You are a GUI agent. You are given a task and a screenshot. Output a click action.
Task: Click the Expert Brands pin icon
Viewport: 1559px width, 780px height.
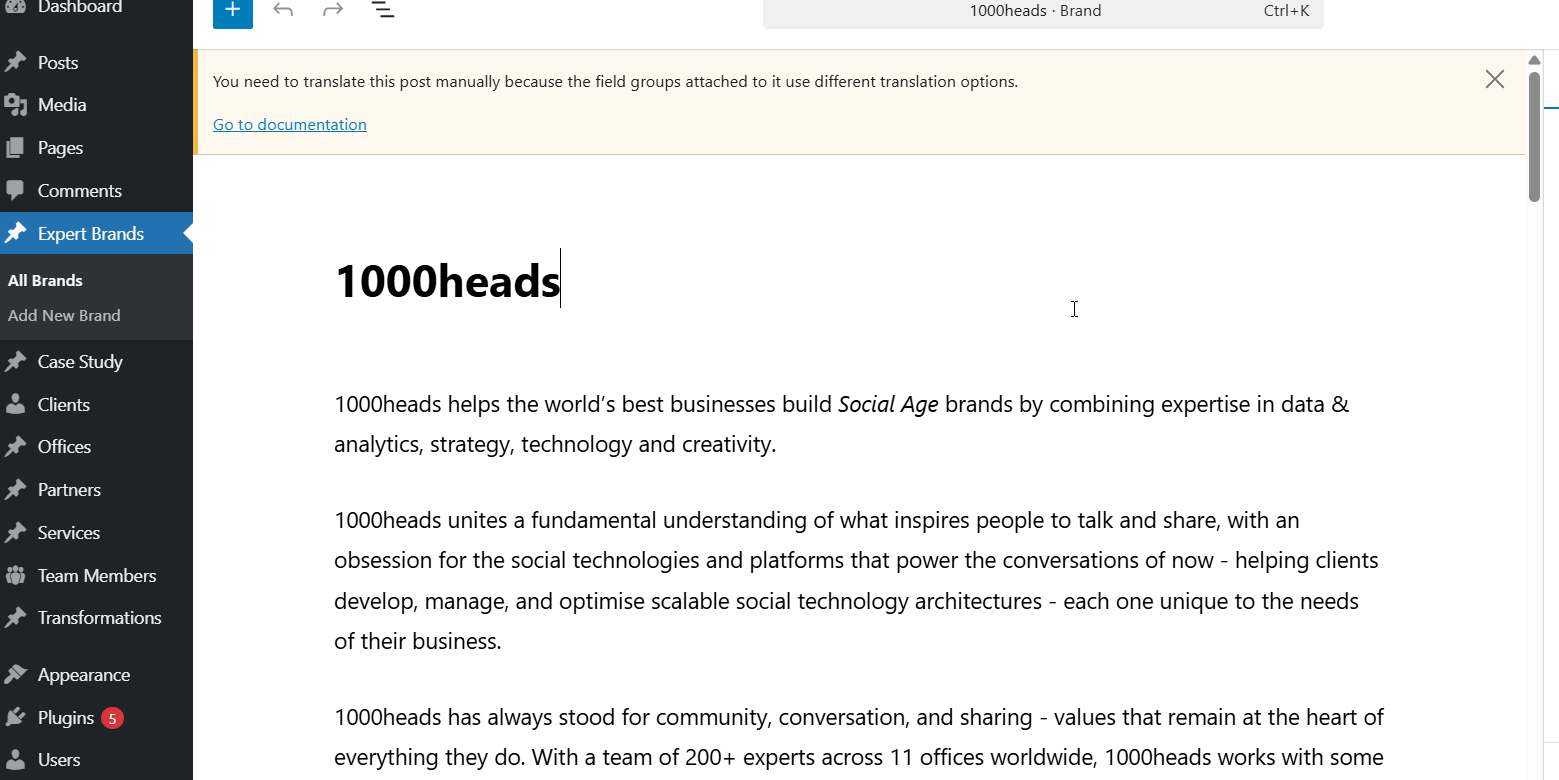coord(15,233)
